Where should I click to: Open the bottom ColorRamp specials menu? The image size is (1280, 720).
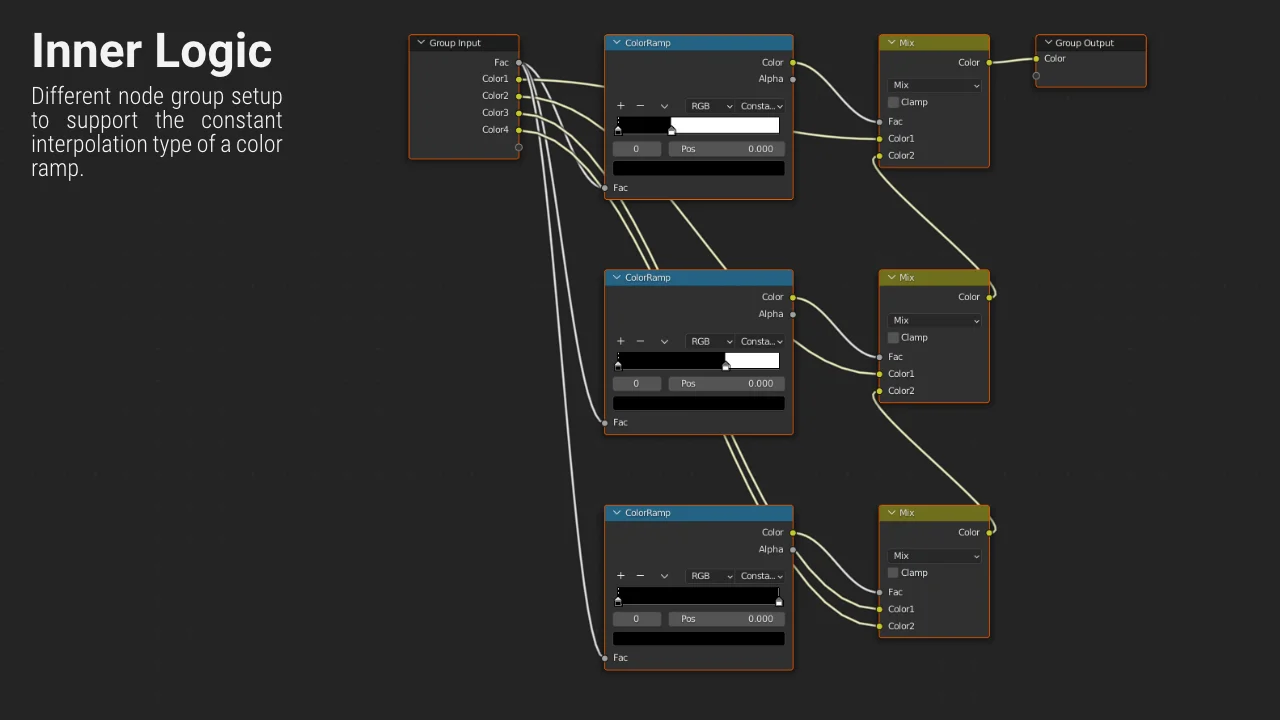tap(664, 575)
